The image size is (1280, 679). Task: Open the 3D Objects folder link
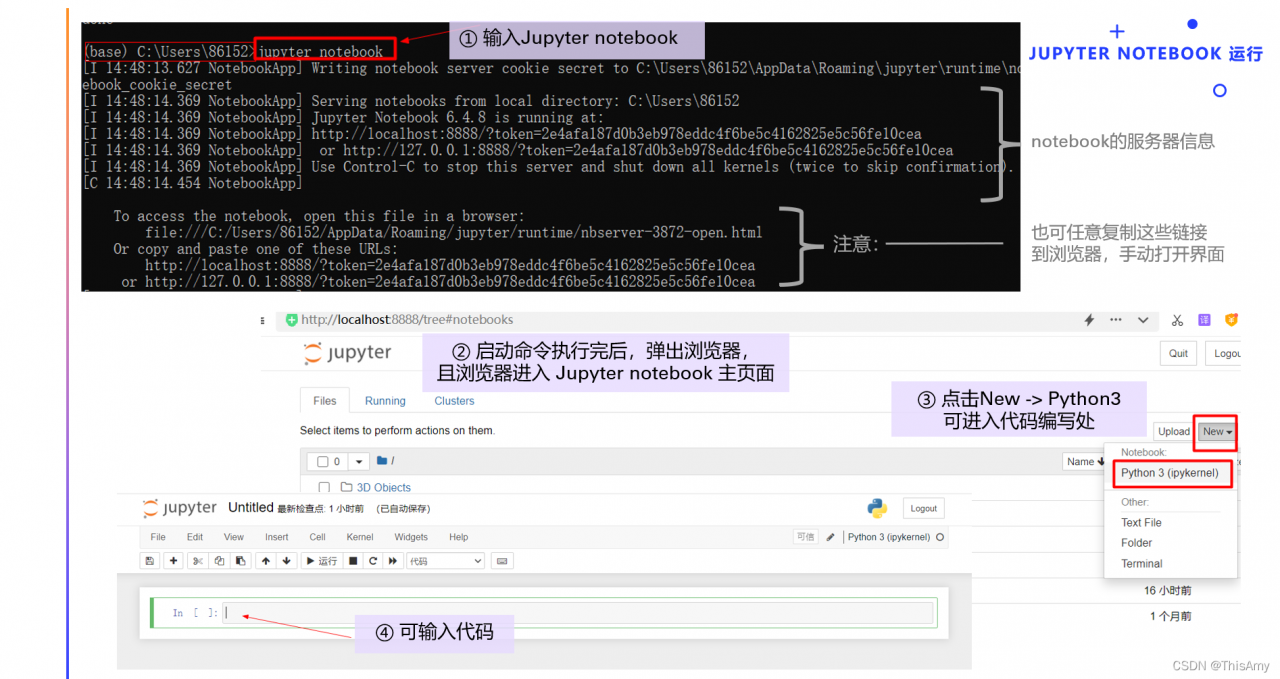(383, 488)
